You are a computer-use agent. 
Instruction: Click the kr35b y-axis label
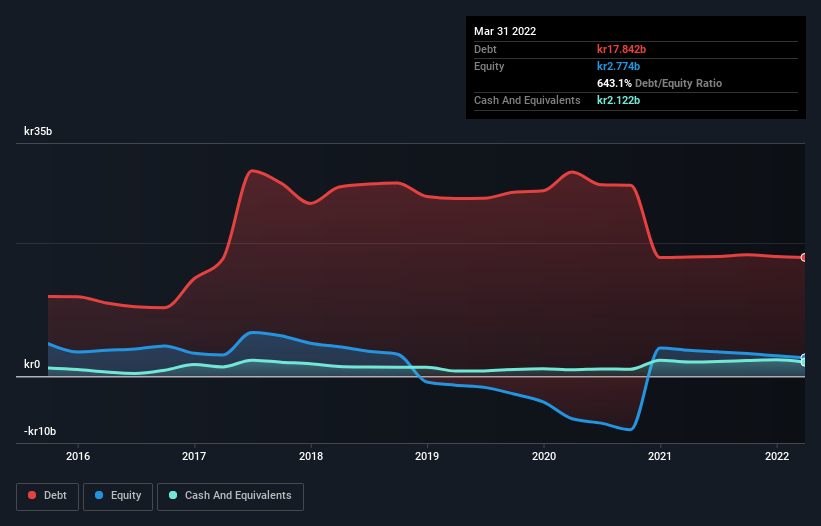click(38, 131)
